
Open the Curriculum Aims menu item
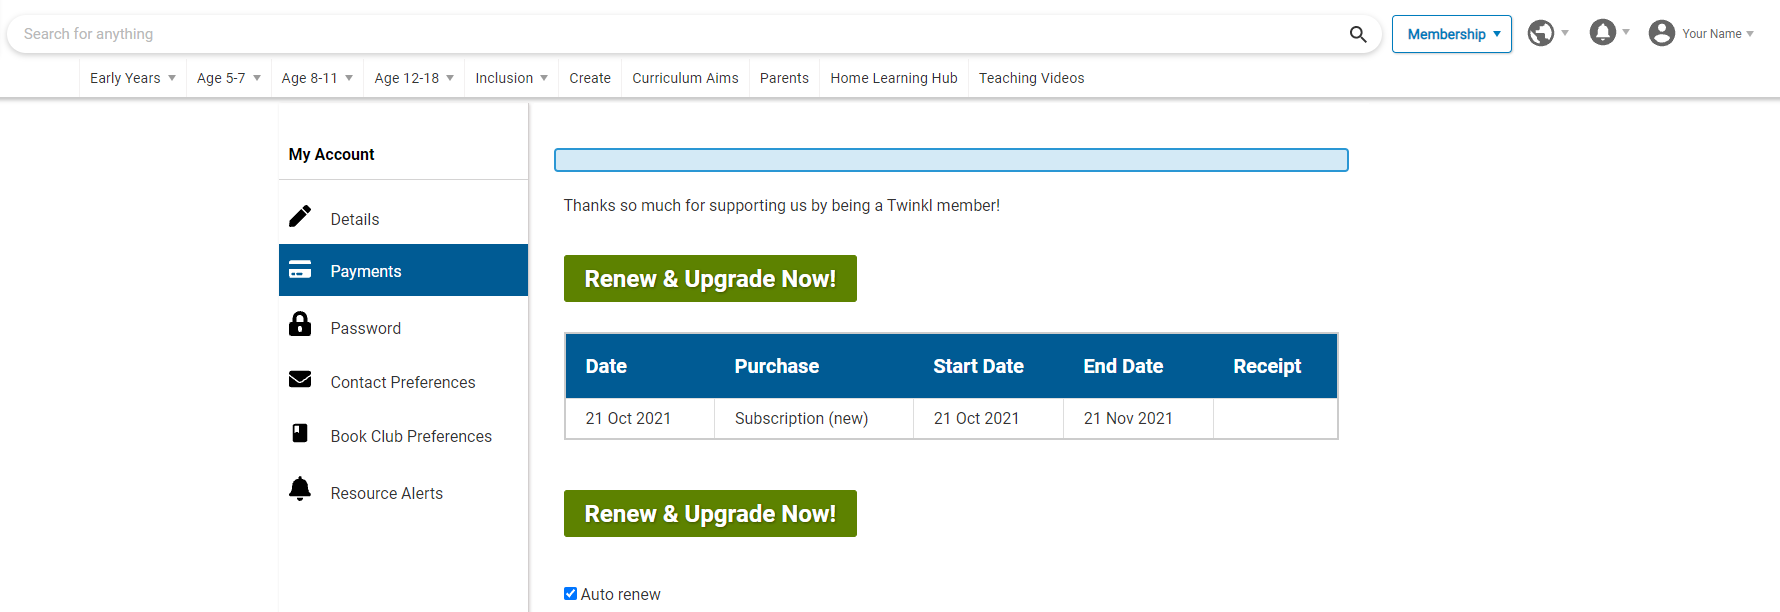[685, 78]
